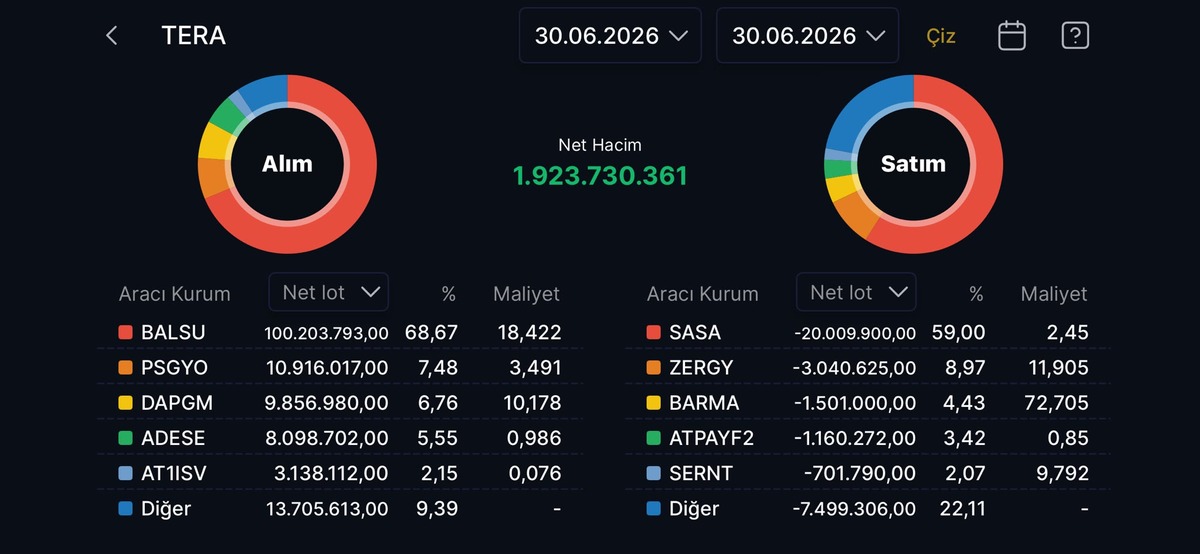1200x554 pixels.
Task: Select the Diğer row in the sellers list
Action: click(868, 509)
